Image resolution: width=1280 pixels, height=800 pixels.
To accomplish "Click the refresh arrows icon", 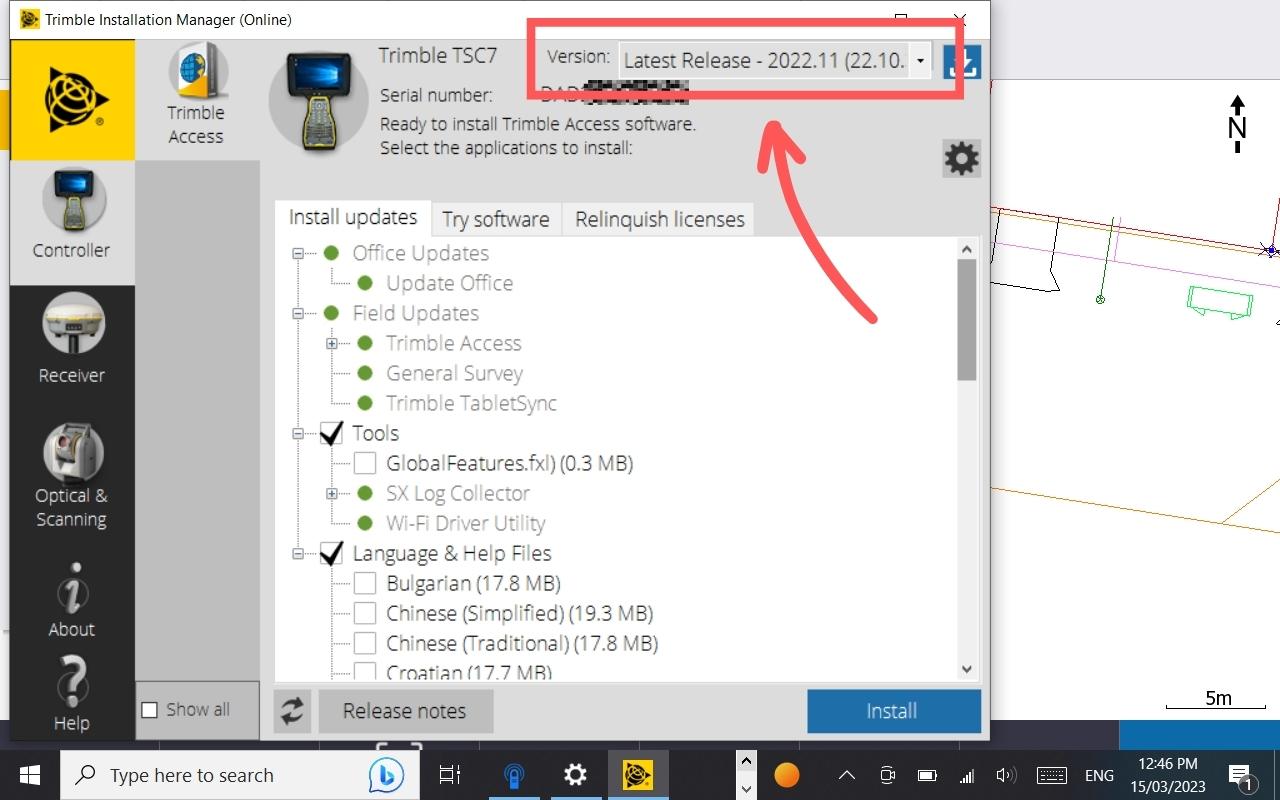I will coord(292,711).
